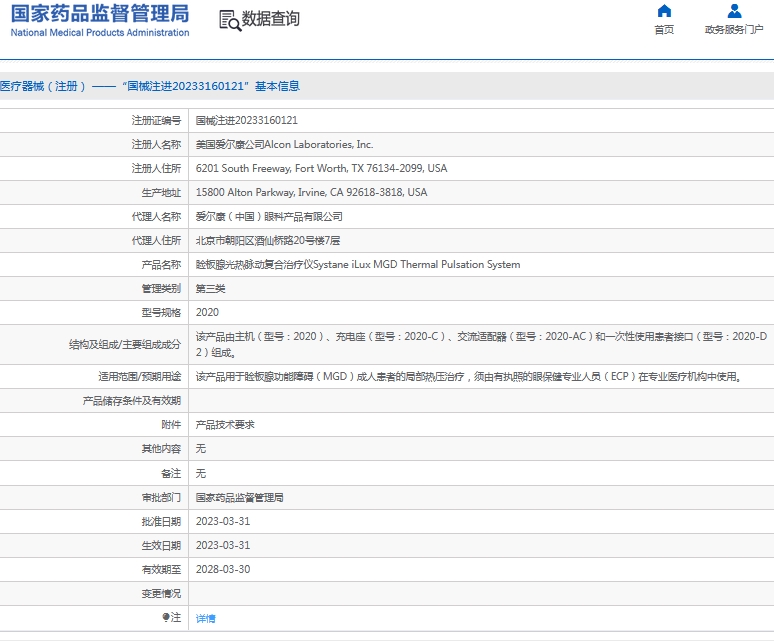Select registration number value 国械注进20233160121
This screenshot has width=774, height=641.
tap(247, 120)
